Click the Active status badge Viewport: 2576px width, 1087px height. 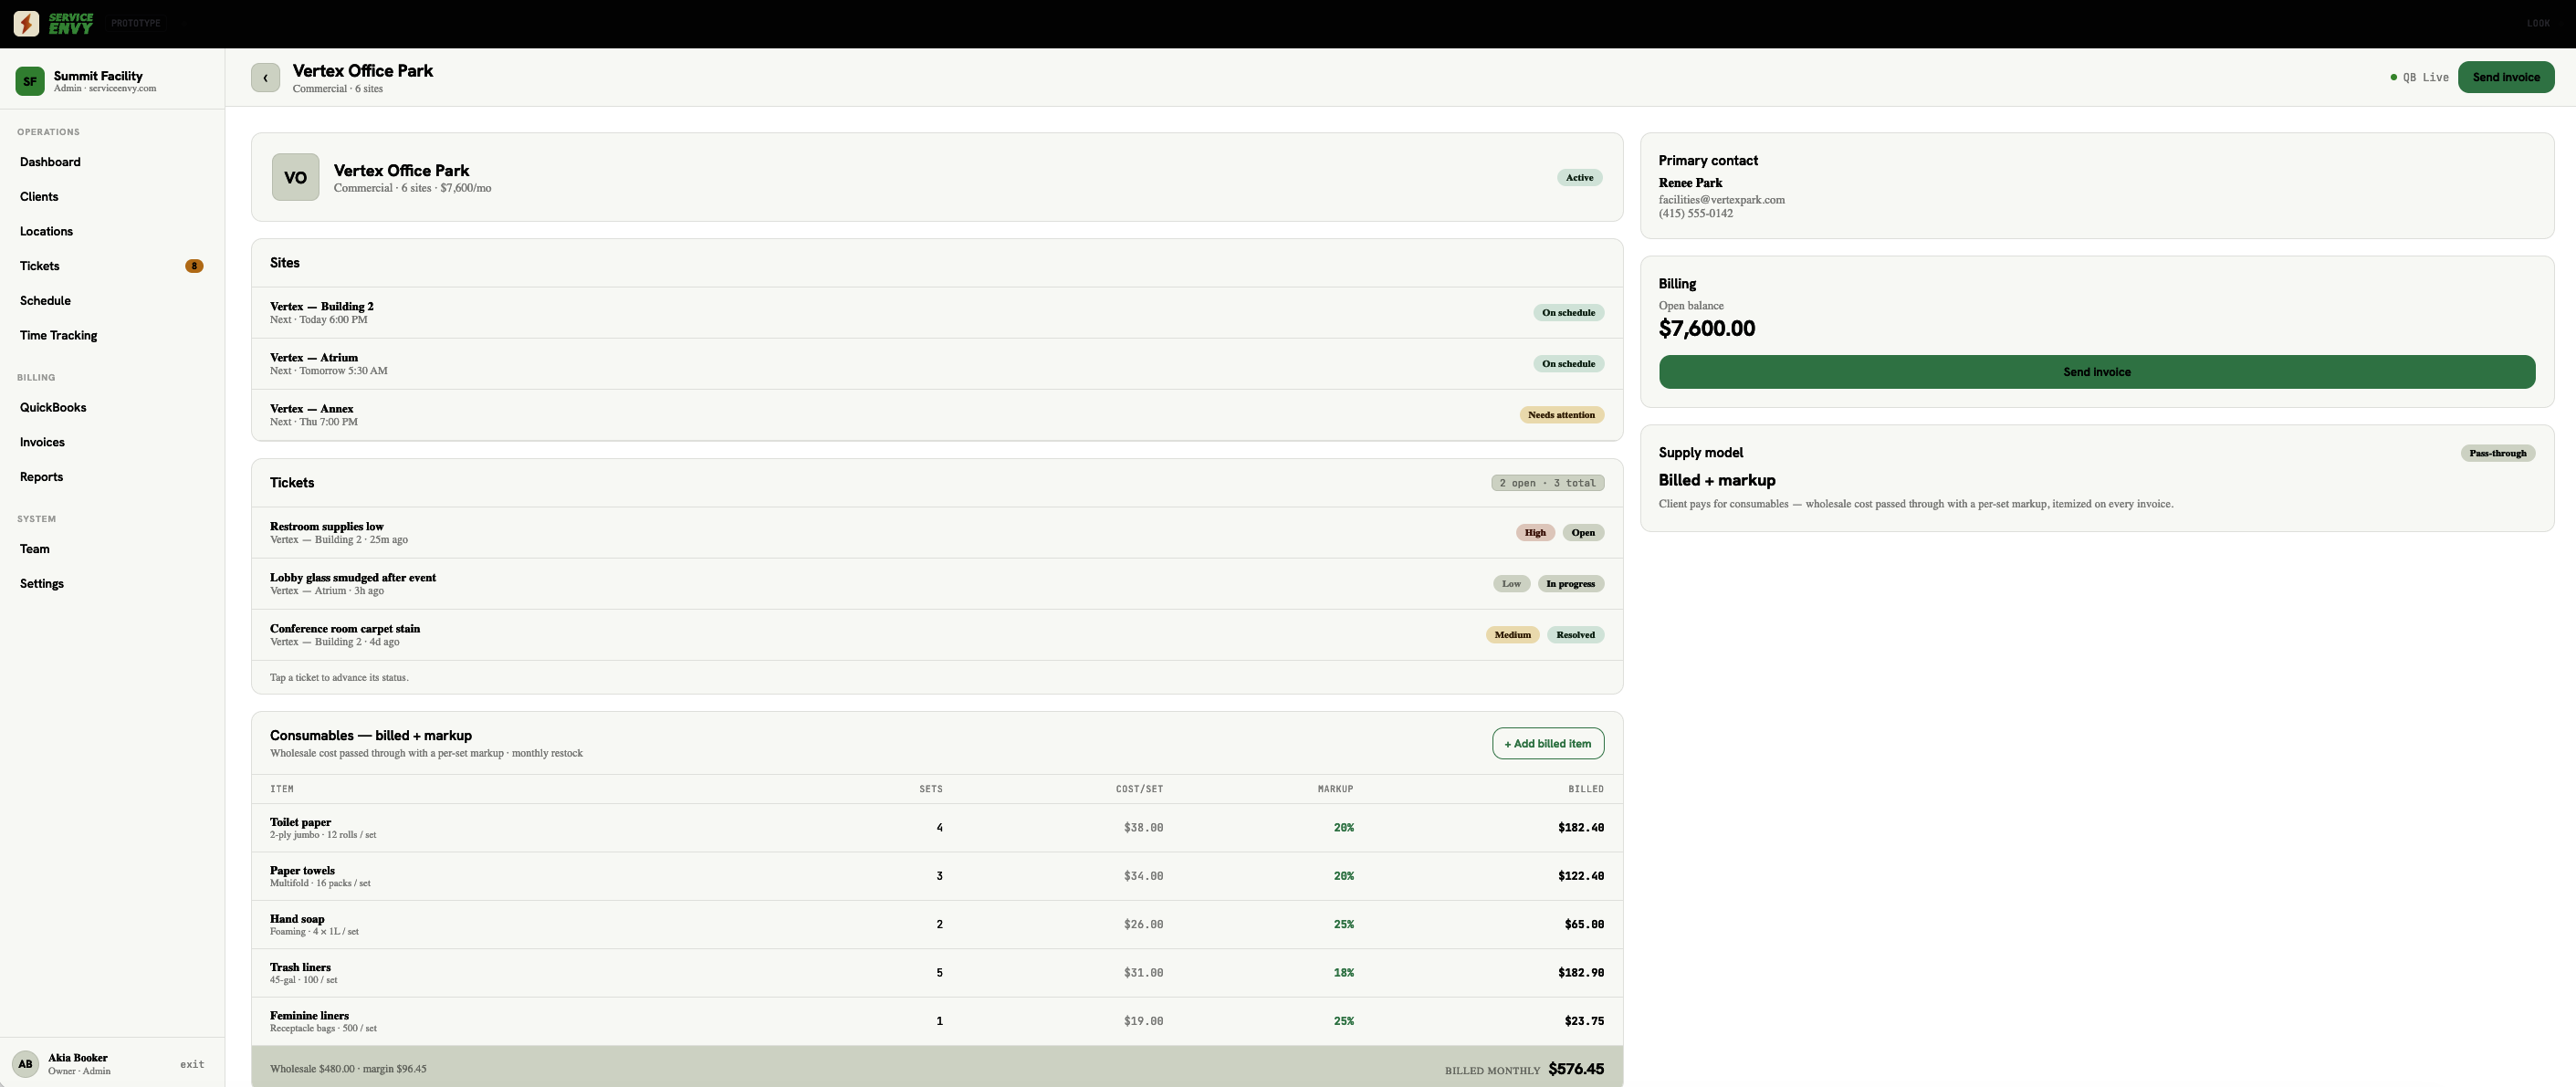coord(1579,178)
